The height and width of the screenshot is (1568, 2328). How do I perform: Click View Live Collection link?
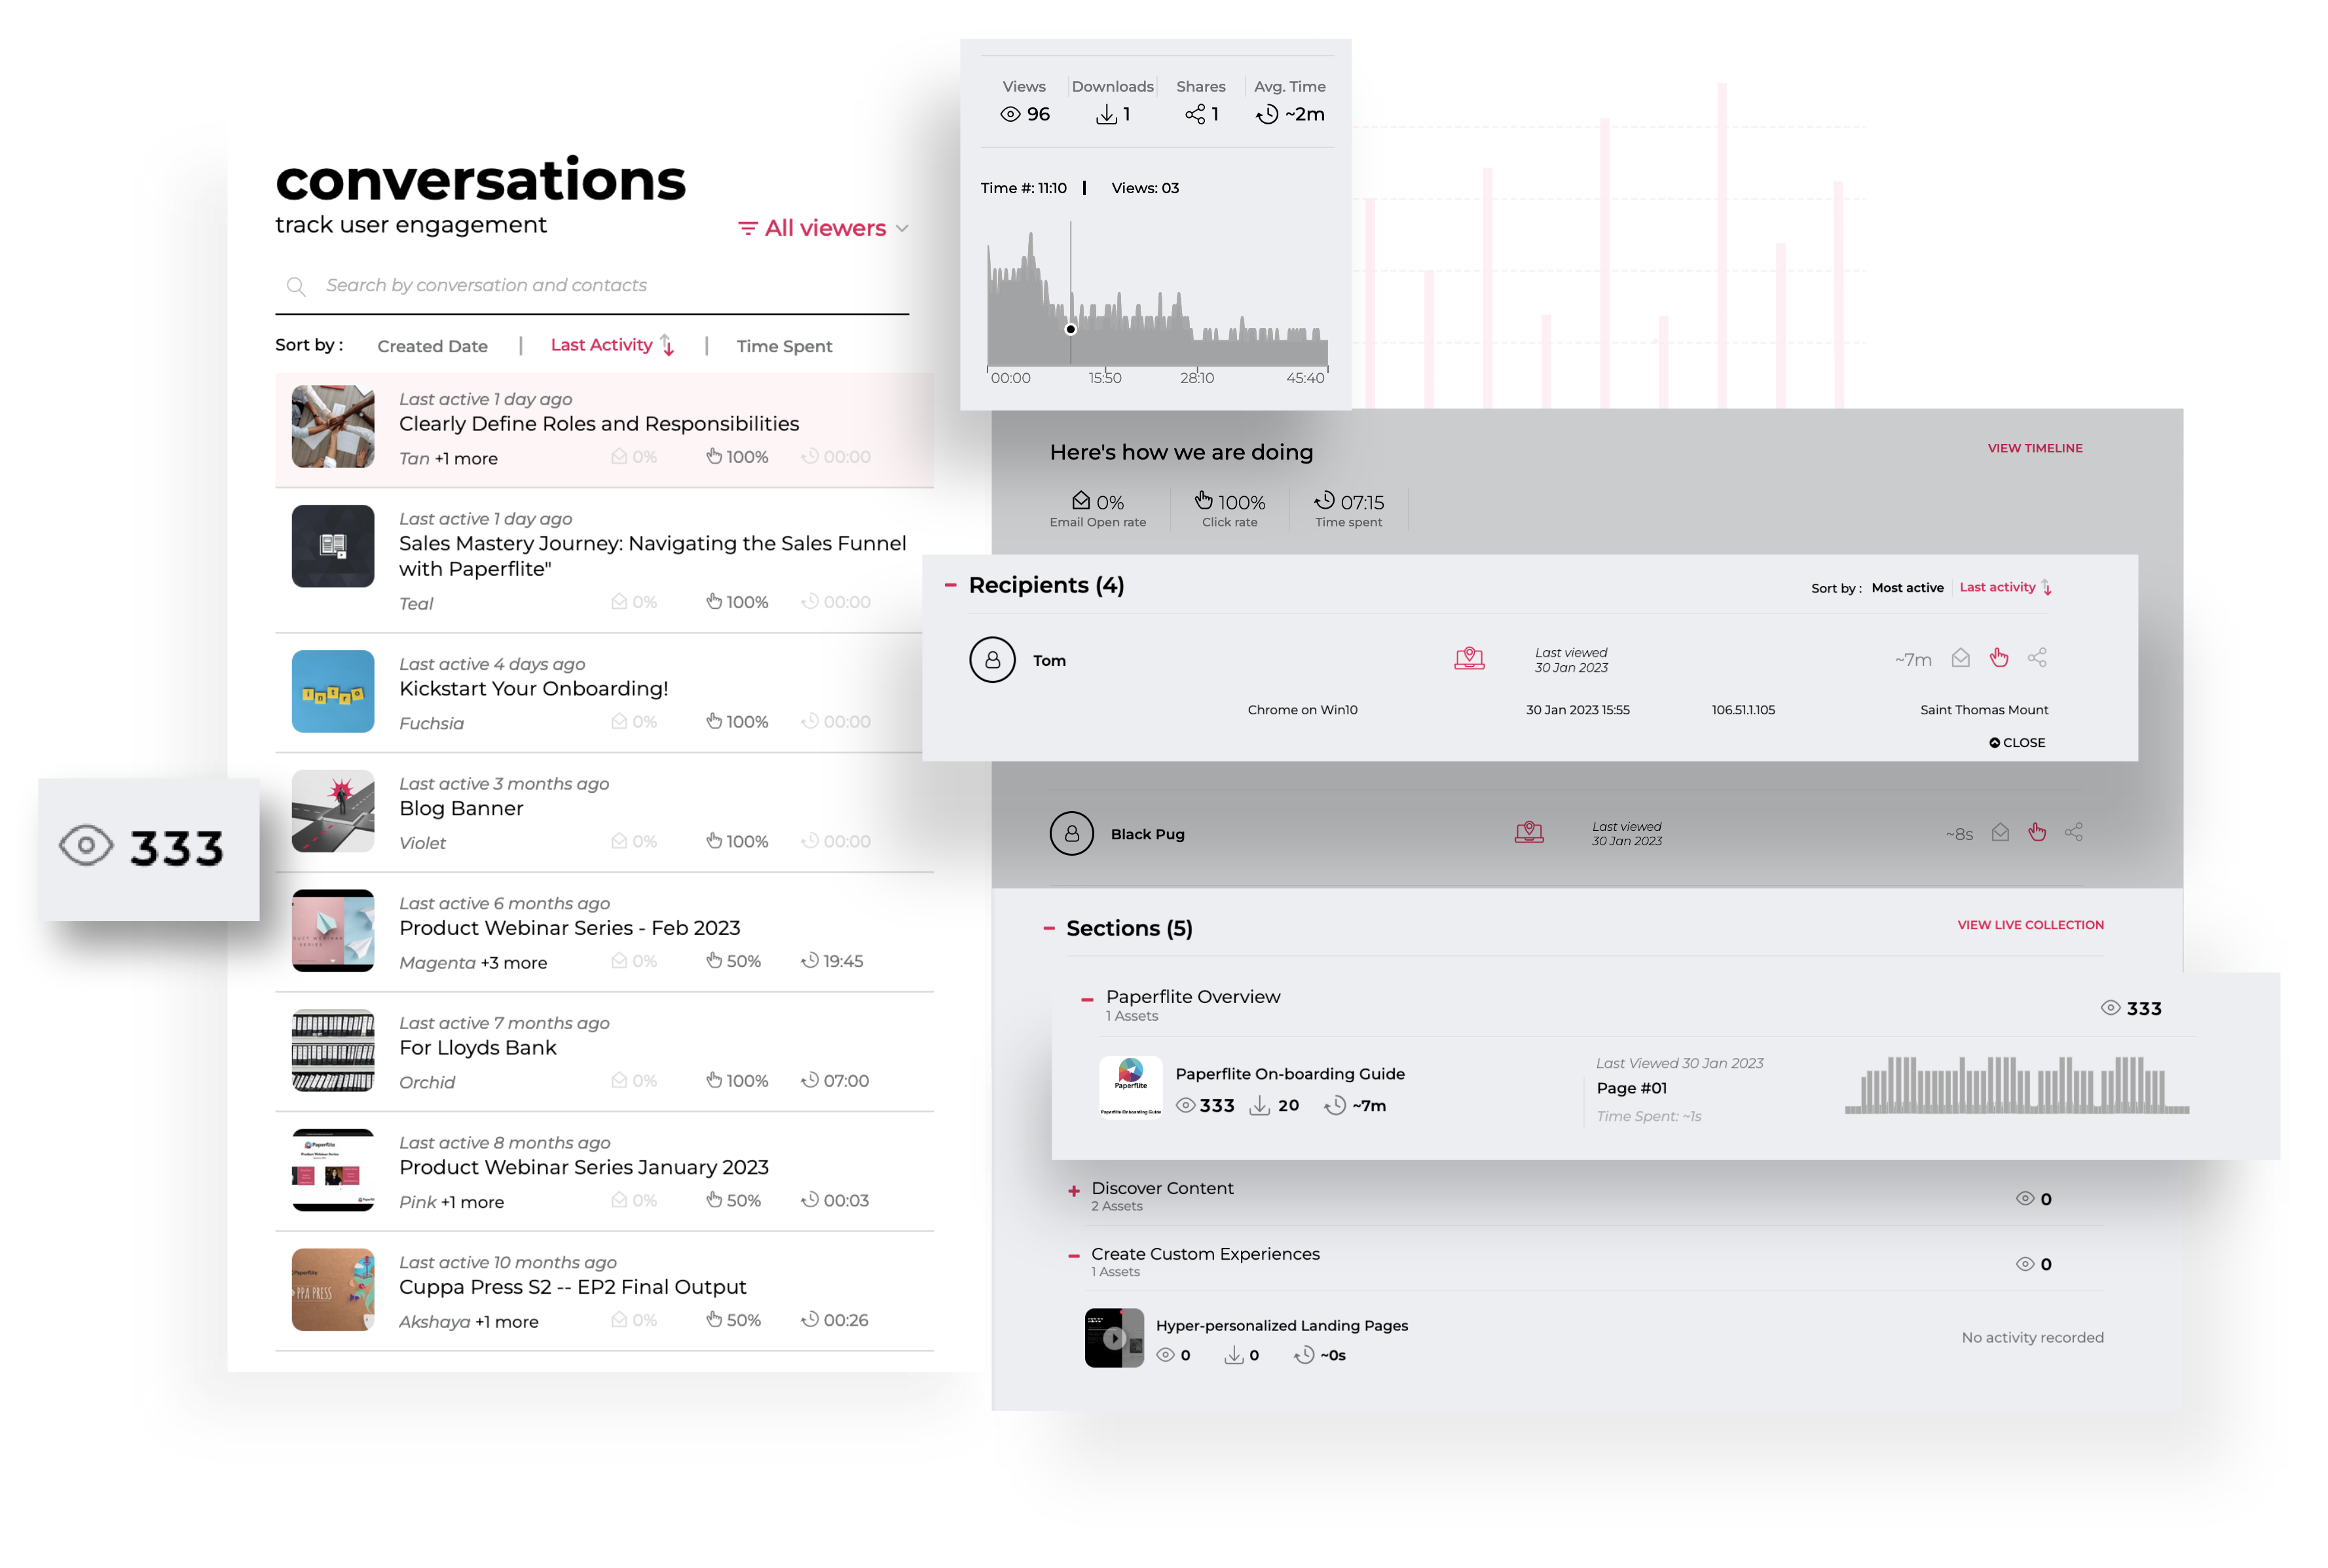click(x=2029, y=924)
